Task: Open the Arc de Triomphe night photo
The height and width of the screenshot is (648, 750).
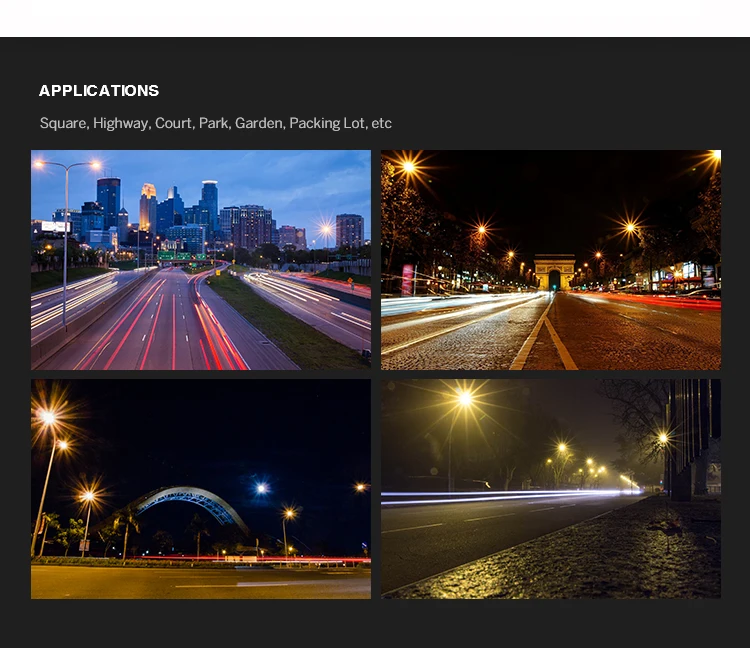Action: [550, 260]
